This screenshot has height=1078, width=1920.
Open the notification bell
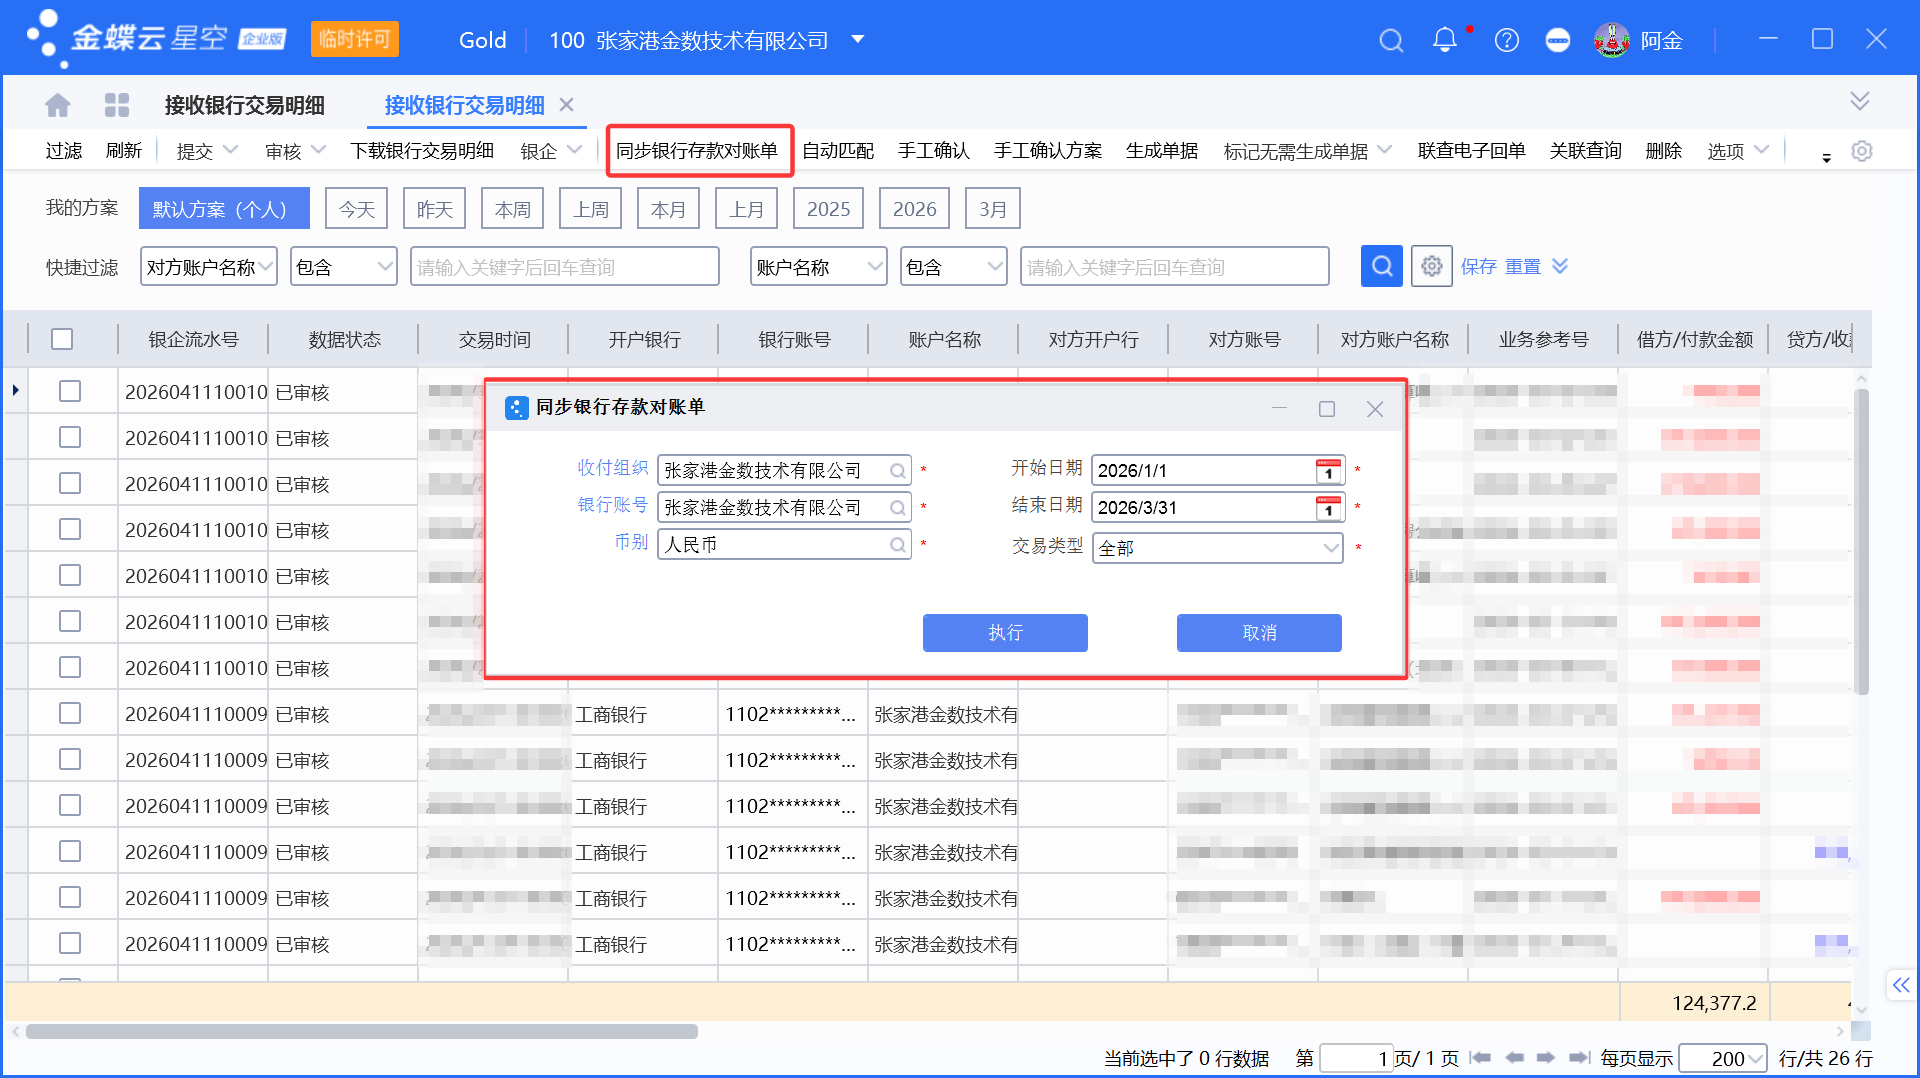pyautogui.click(x=1444, y=40)
